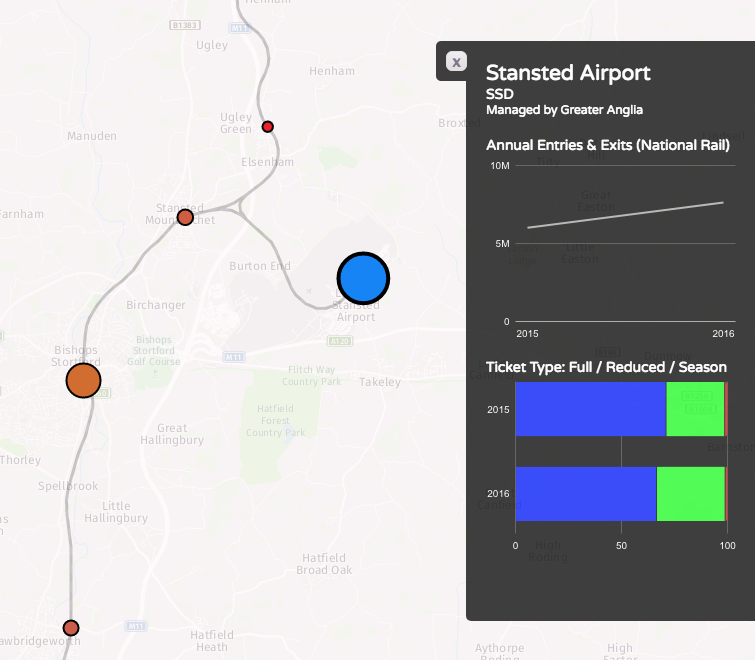
Task: Select the Stansted Mountfitchet station marker
Action: (x=185, y=217)
